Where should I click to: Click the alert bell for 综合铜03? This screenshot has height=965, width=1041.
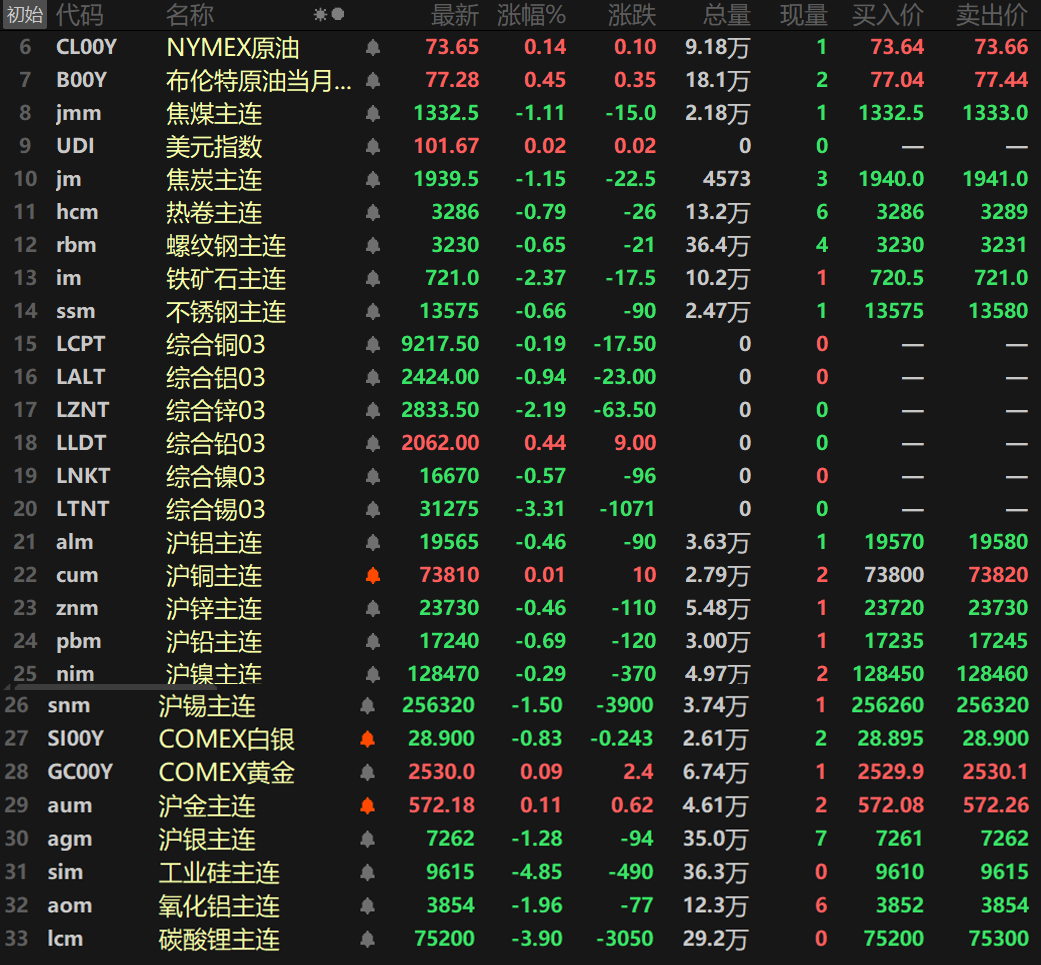(372, 344)
